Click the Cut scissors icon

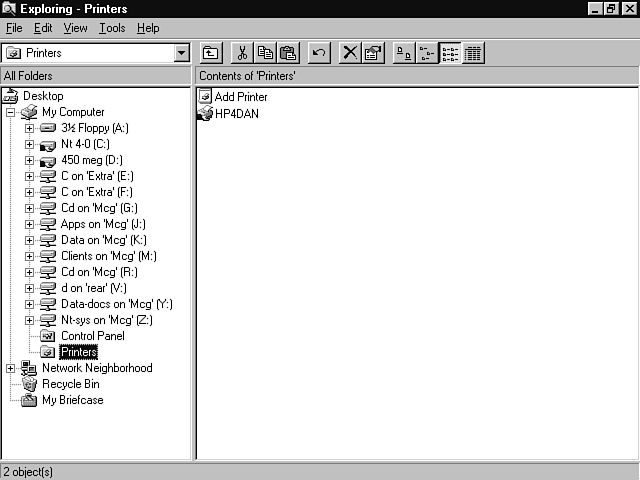pos(242,53)
